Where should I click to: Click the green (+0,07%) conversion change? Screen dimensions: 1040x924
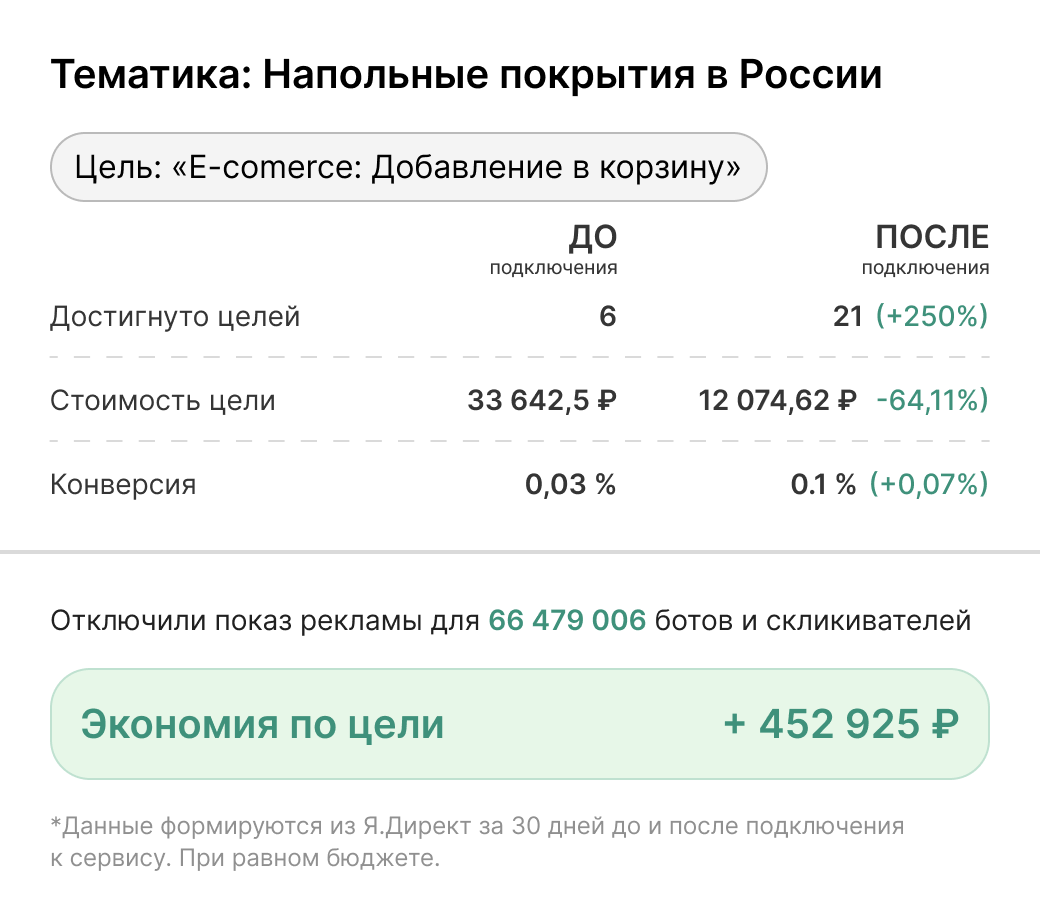tap(928, 485)
